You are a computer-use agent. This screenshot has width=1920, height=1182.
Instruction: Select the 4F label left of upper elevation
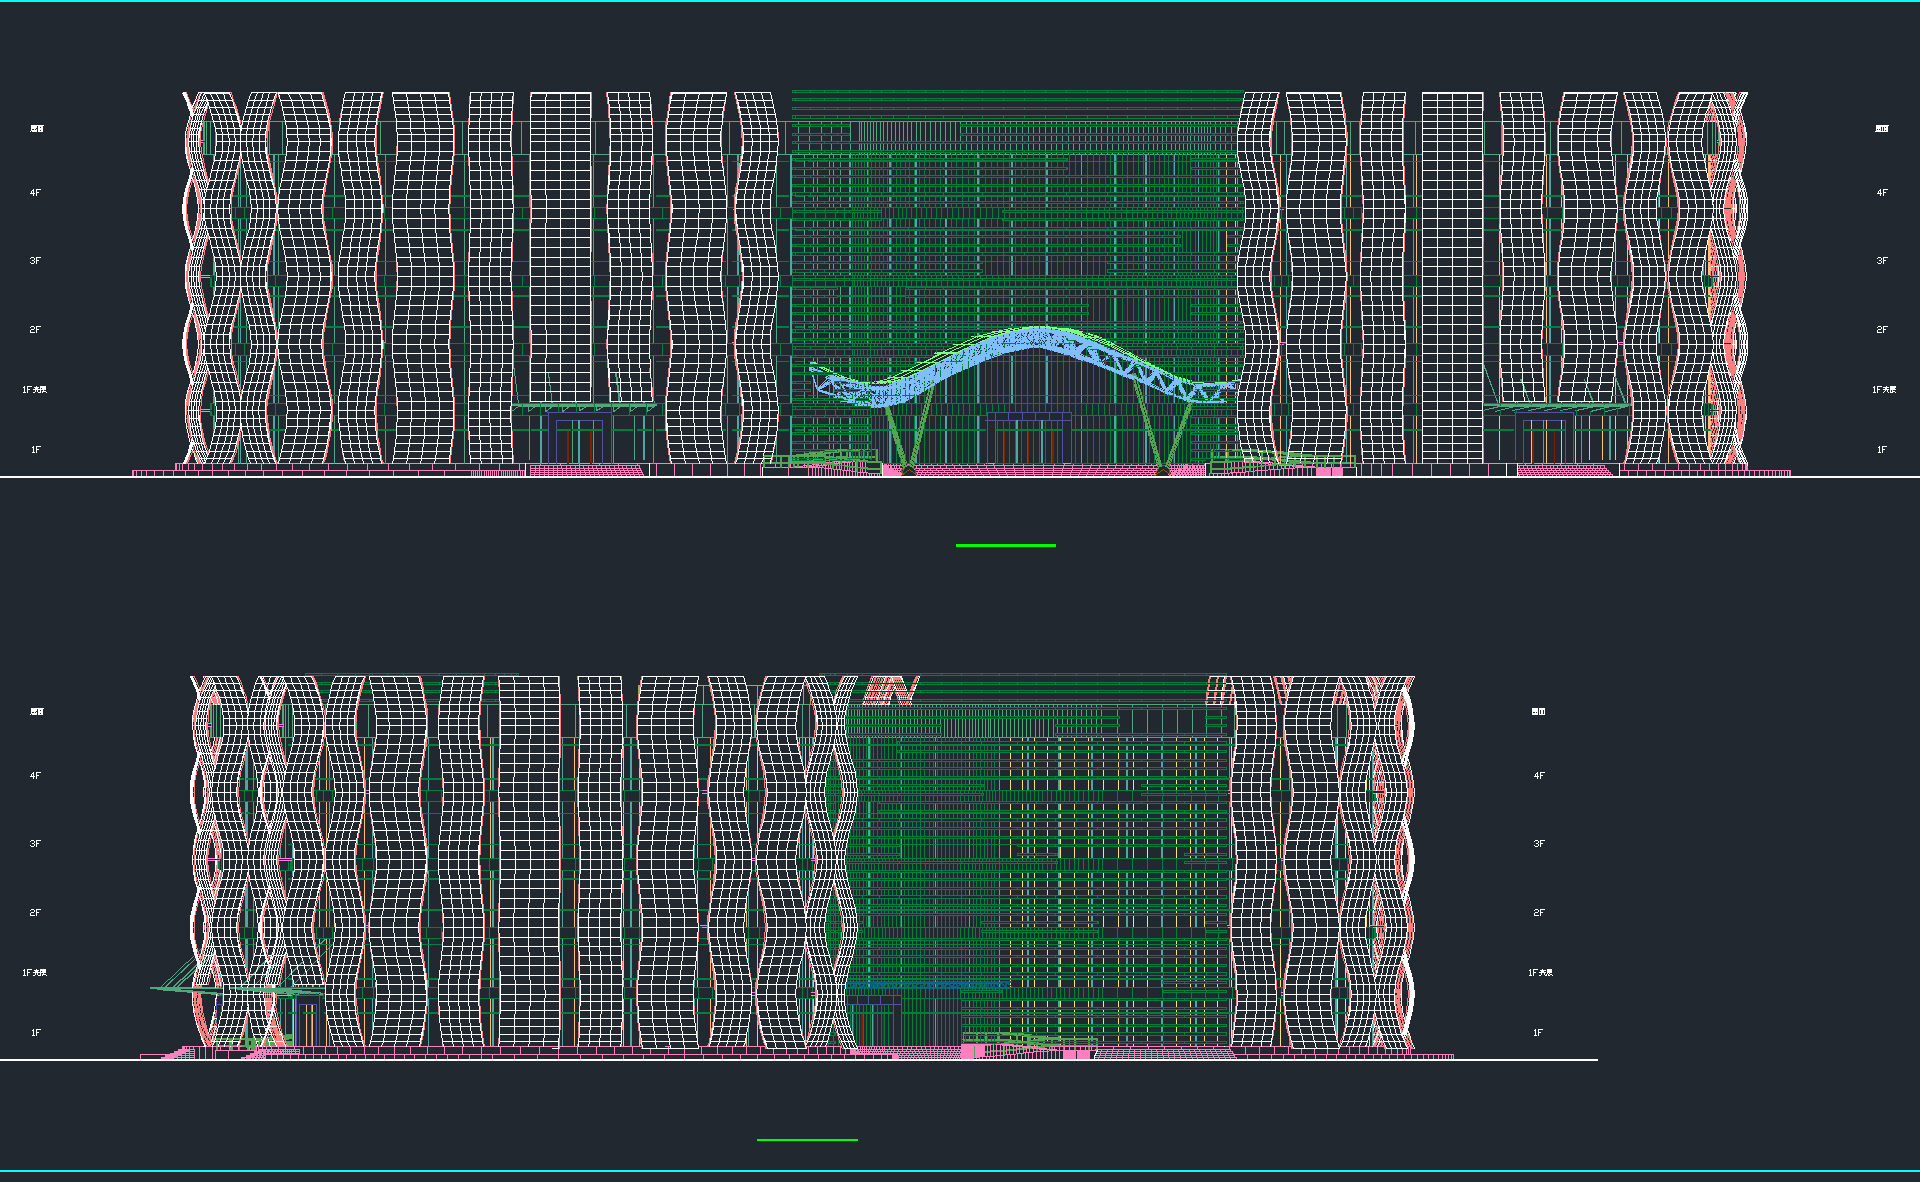[35, 193]
